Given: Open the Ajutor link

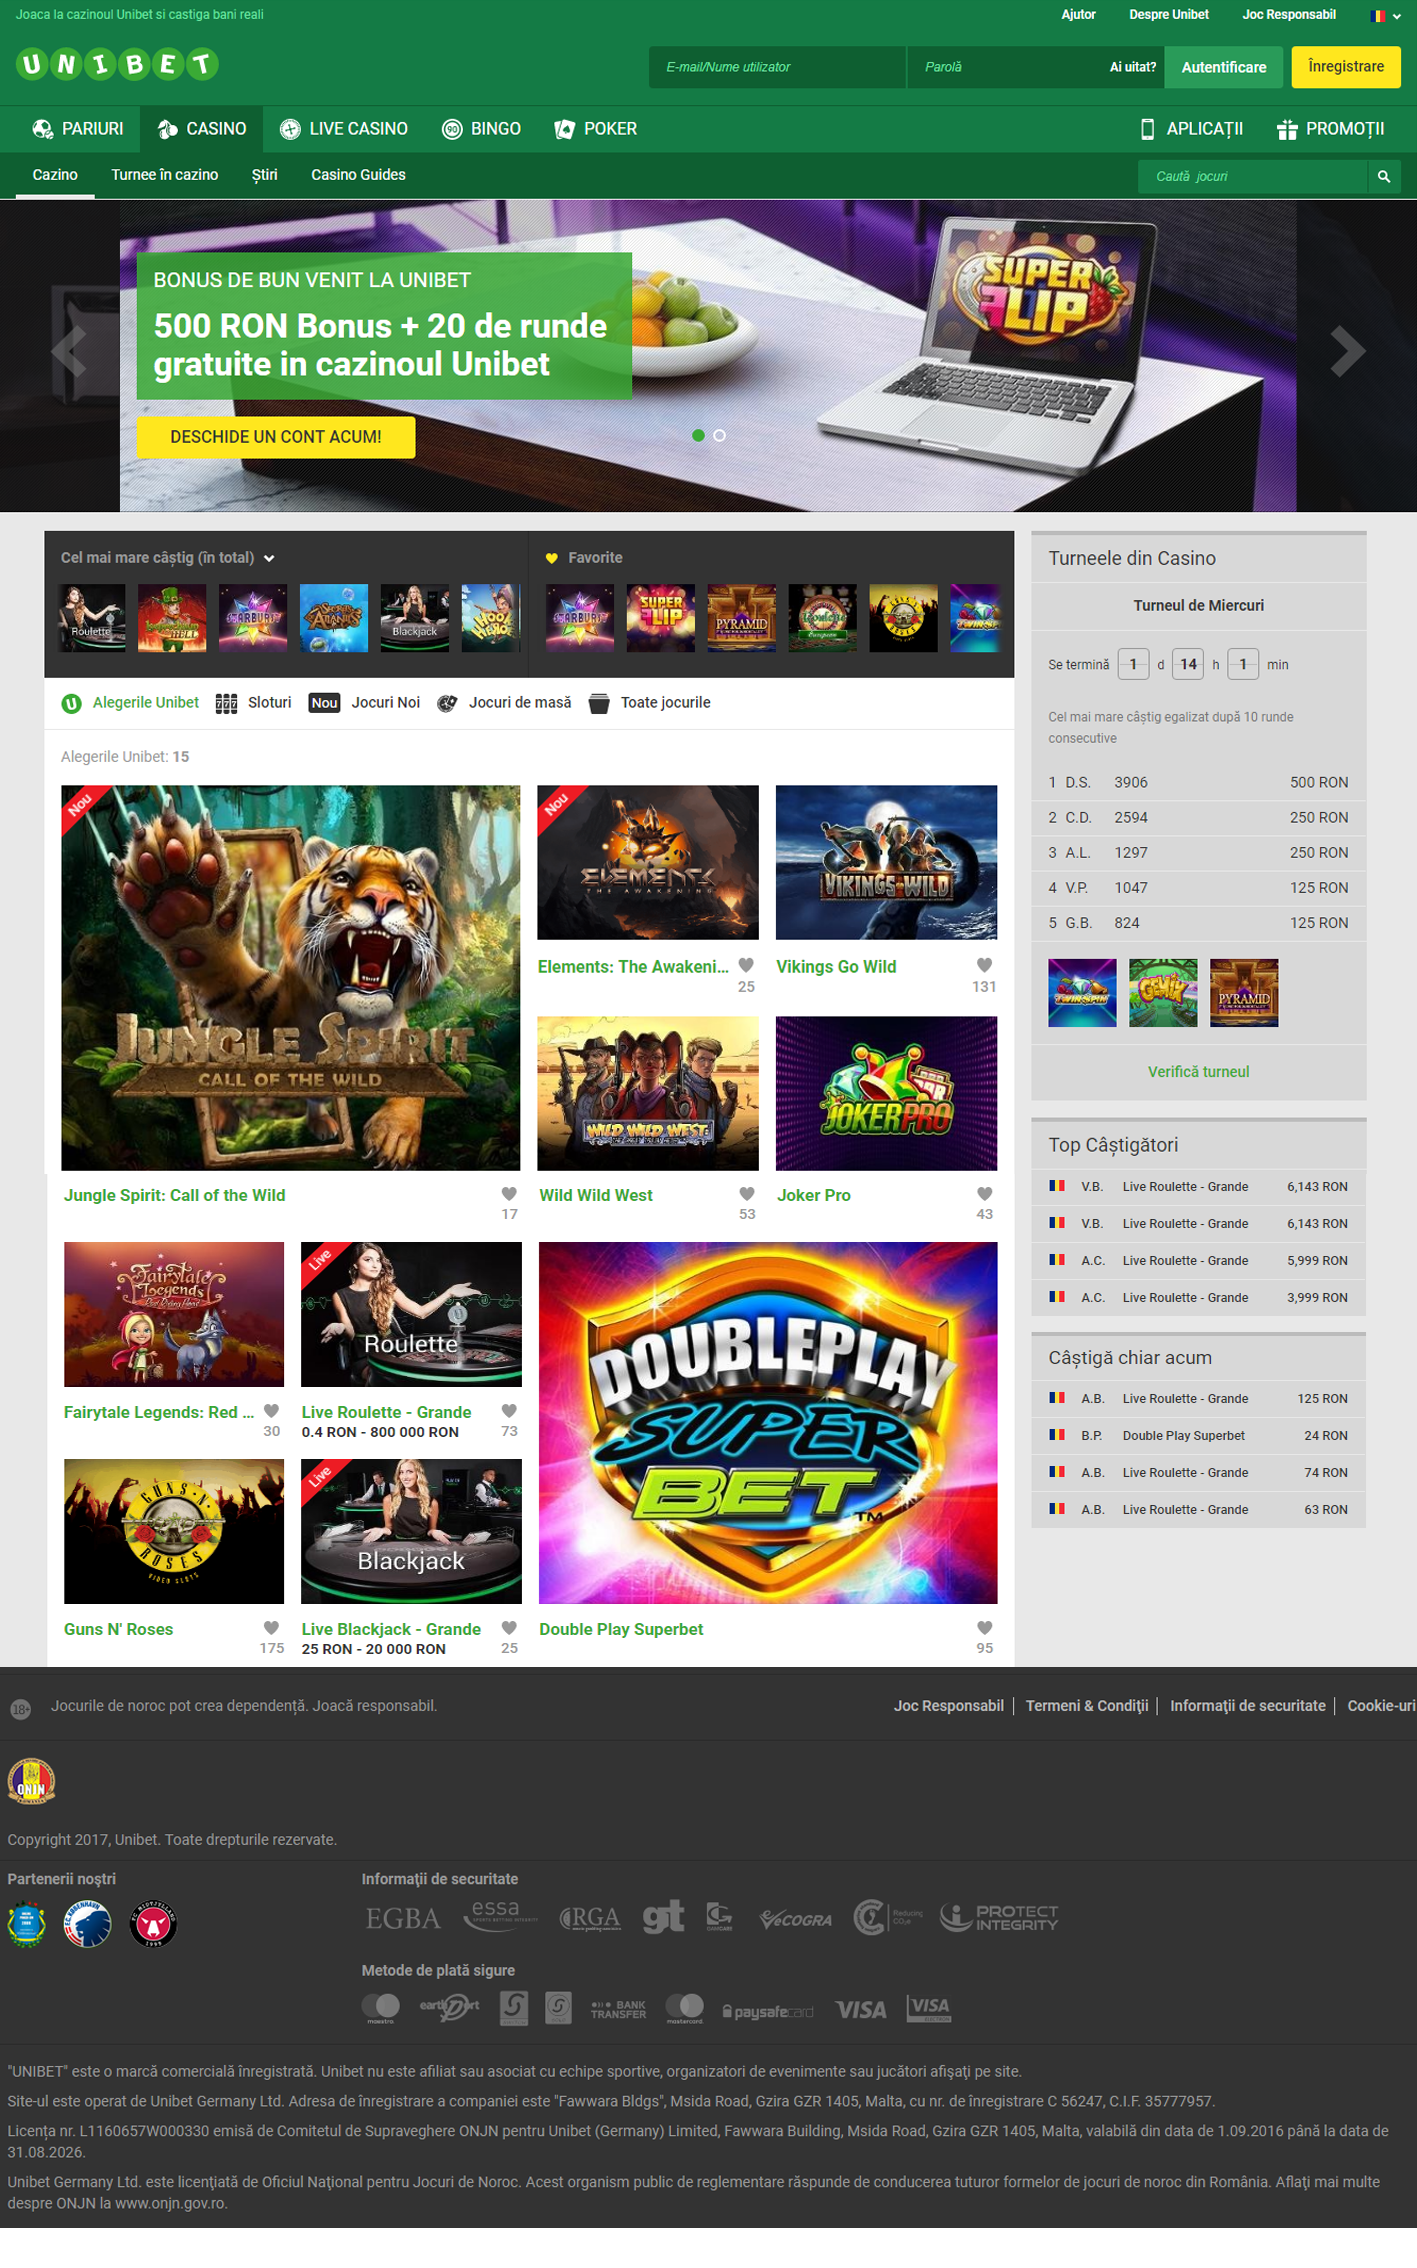Looking at the screenshot, I should coord(1078,15).
